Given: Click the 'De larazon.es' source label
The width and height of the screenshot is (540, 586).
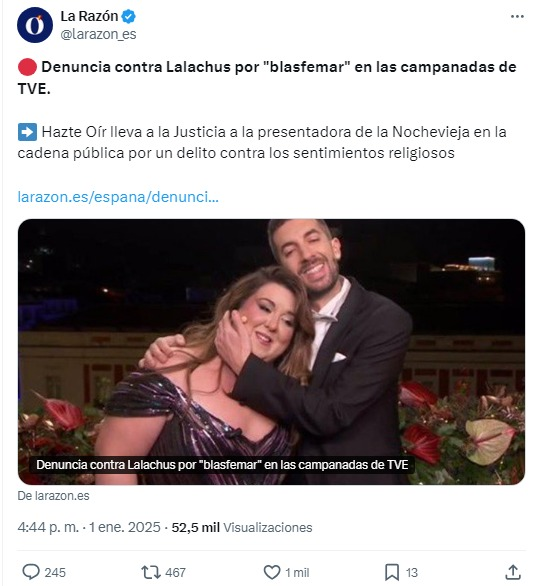Looking at the screenshot, I should pos(53,496).
